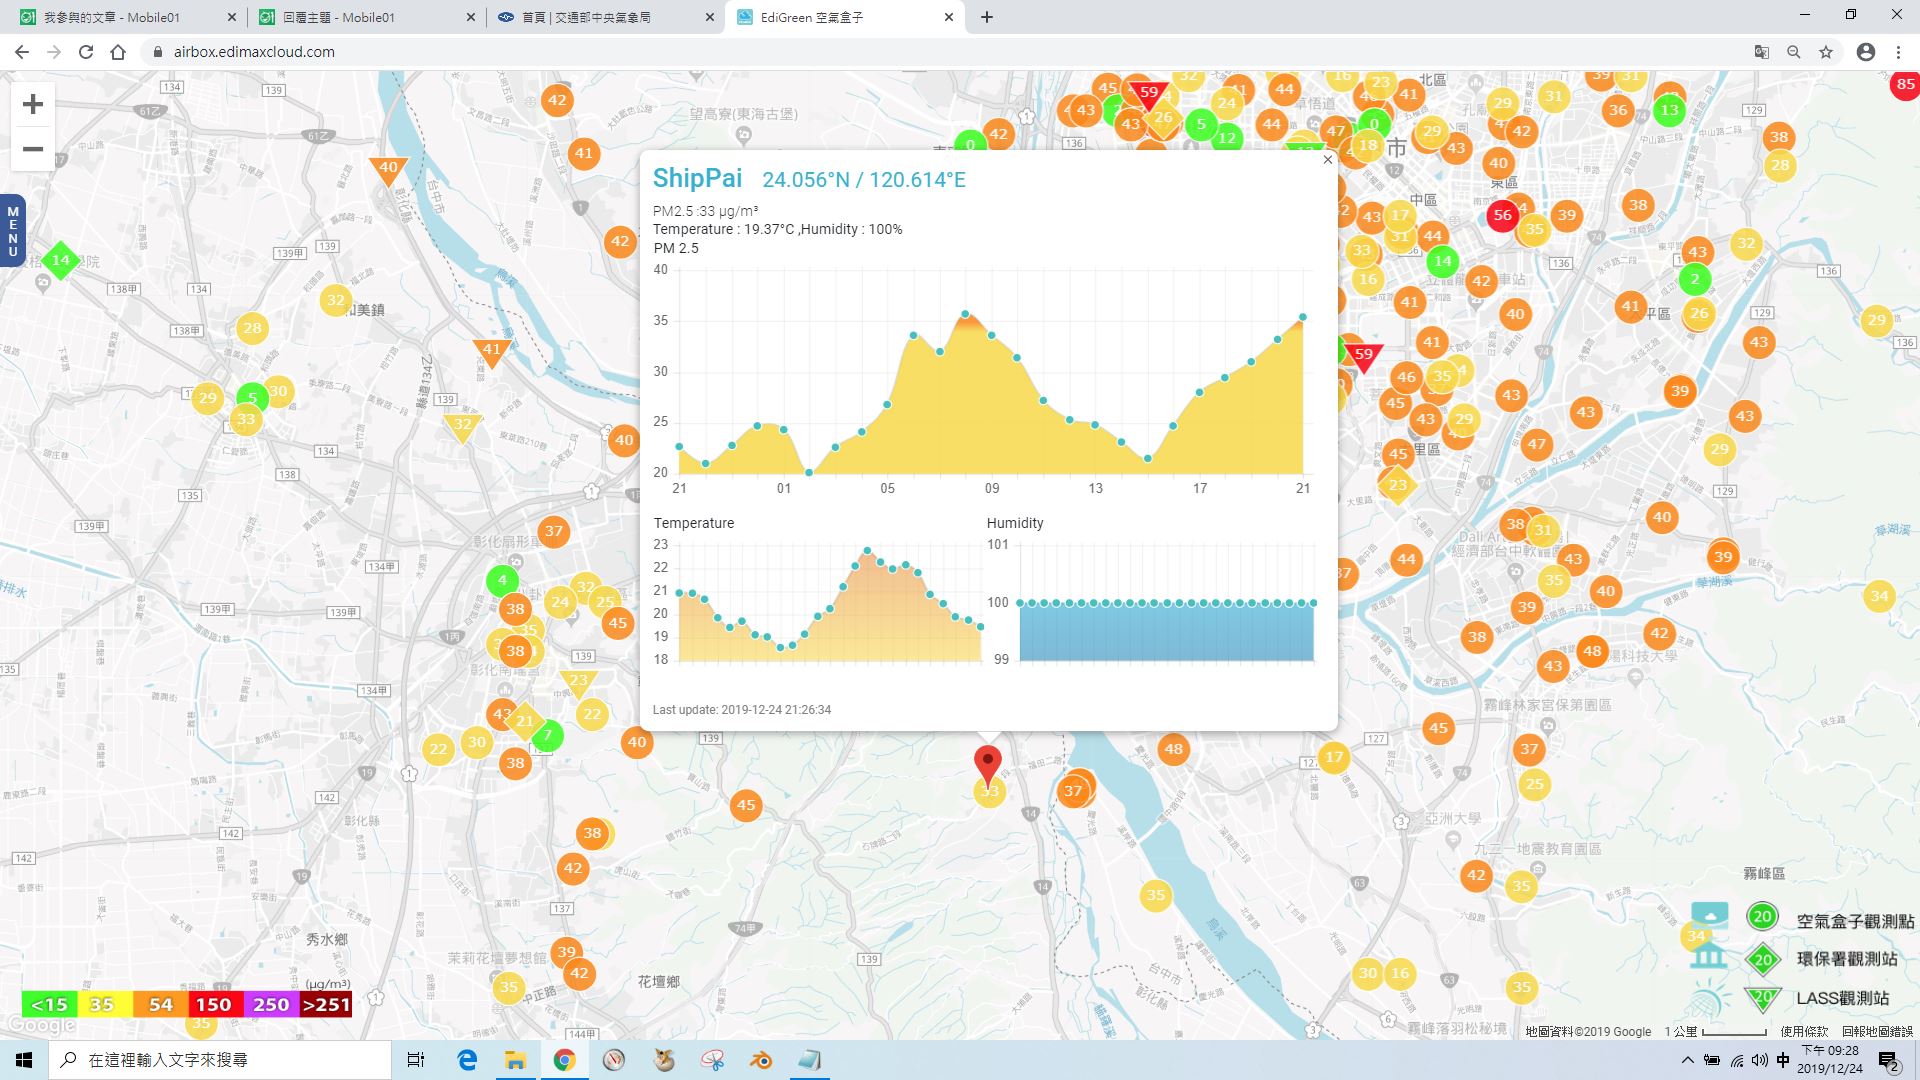Toggle the LASS觀測站 layer in the legend
Image resolution: width=1920 pixels, height=1080 pixels.
coord(1843,998)
